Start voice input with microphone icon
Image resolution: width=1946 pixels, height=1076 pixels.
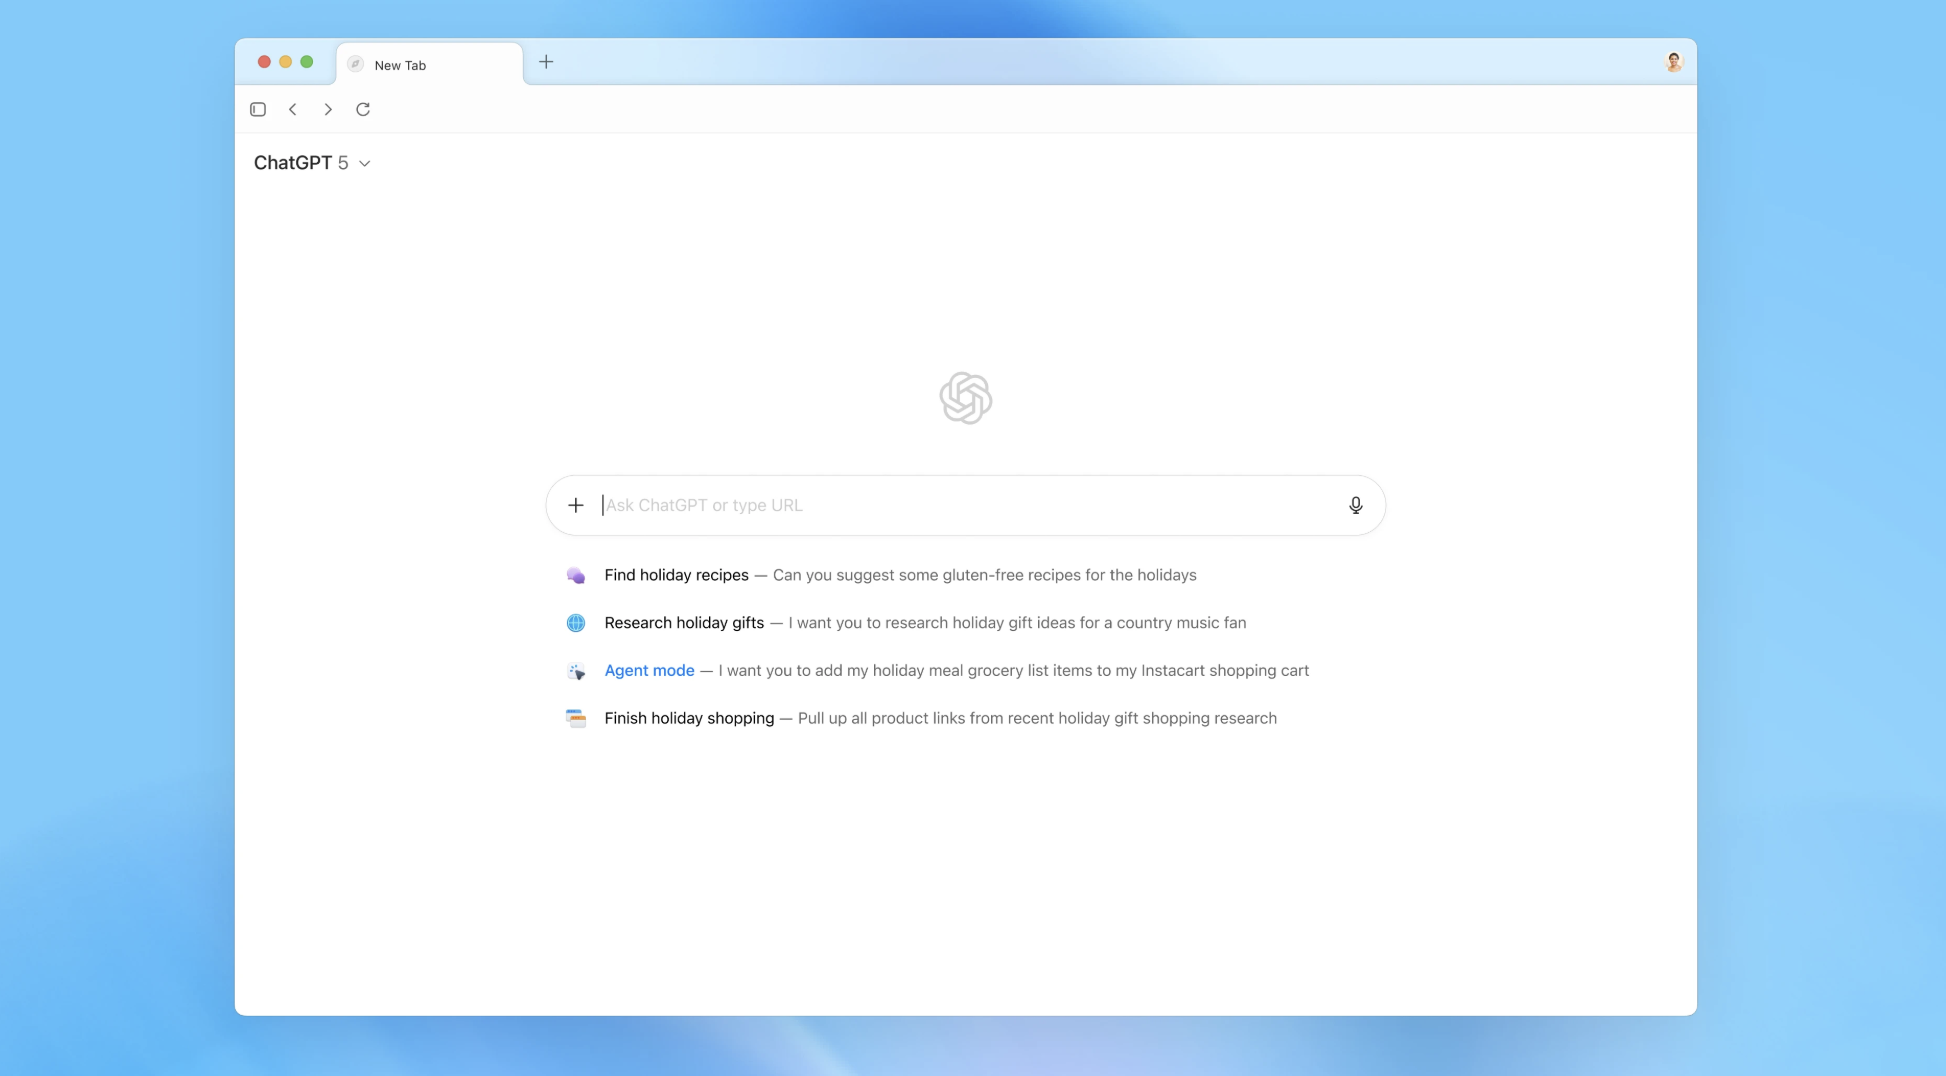(x=1355, y=505)
